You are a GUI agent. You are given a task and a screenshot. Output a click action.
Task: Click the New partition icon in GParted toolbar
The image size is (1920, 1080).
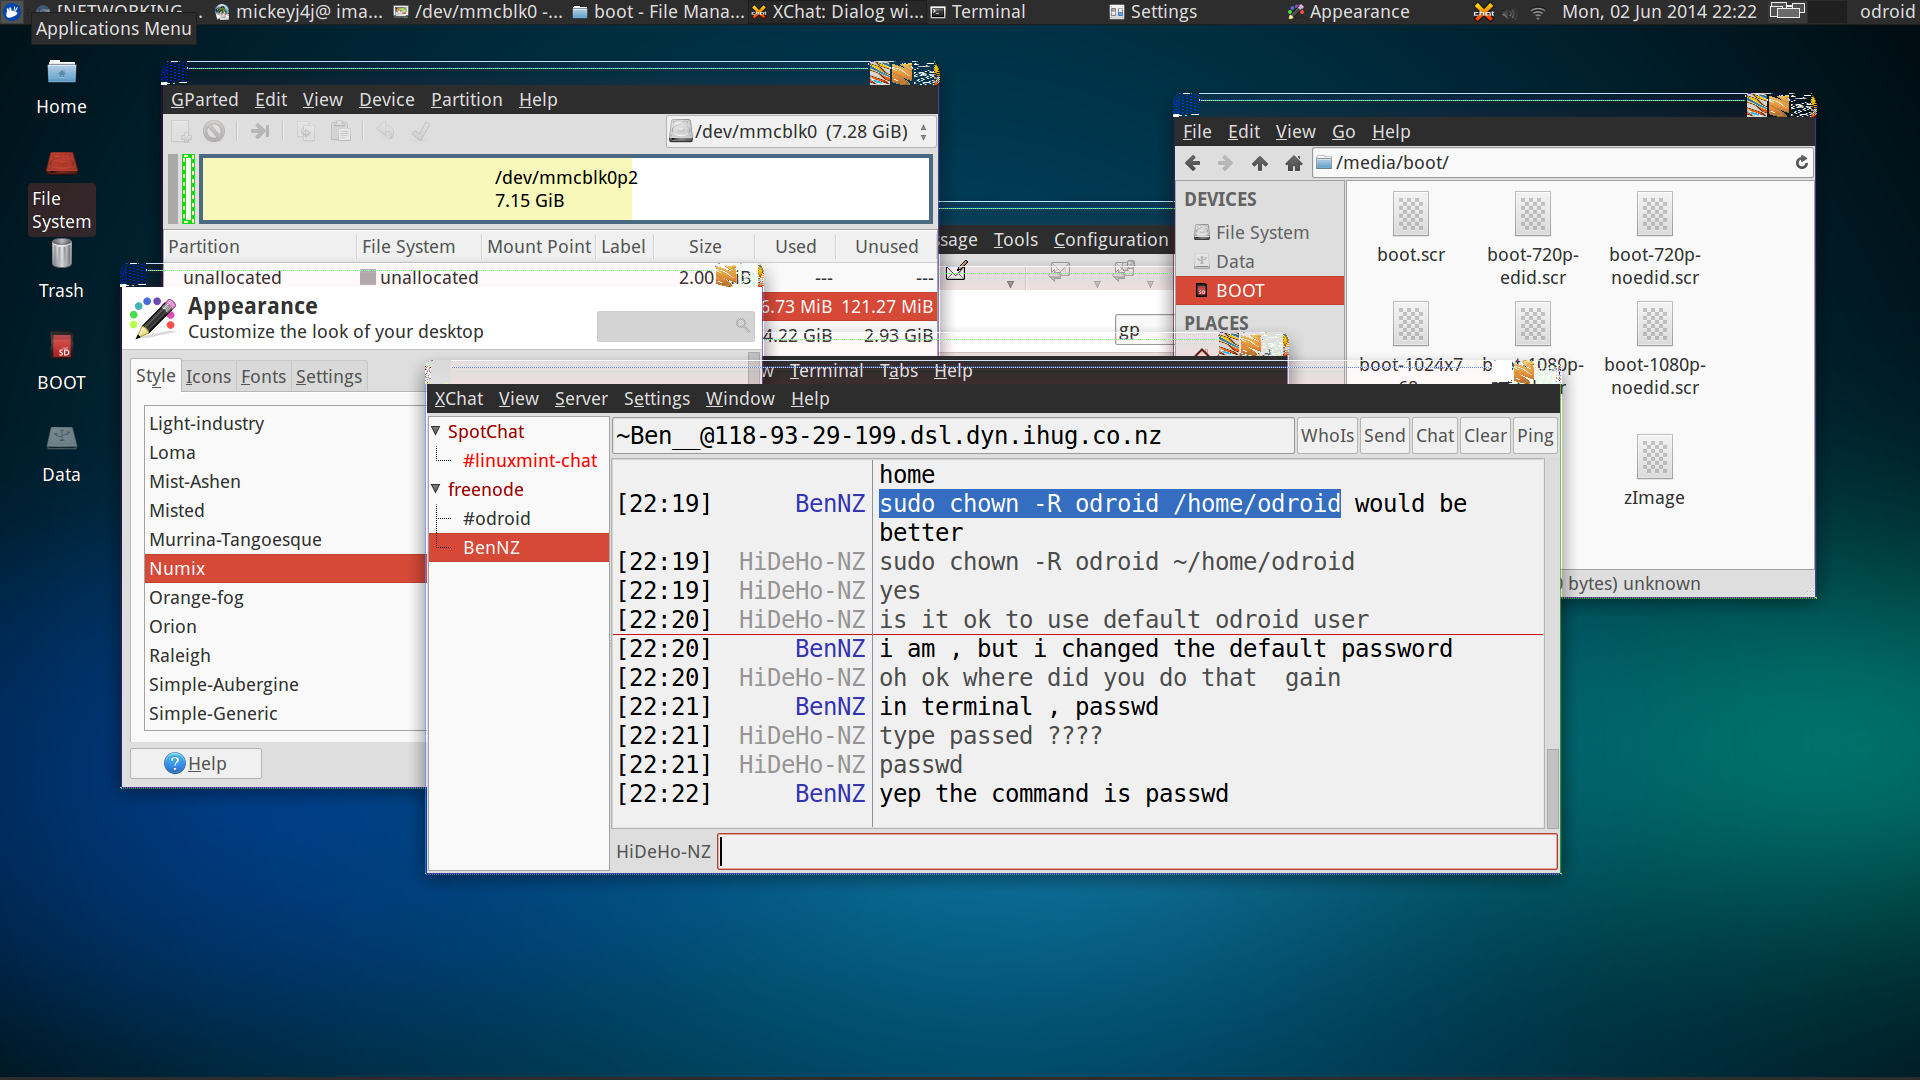point(181,131)
